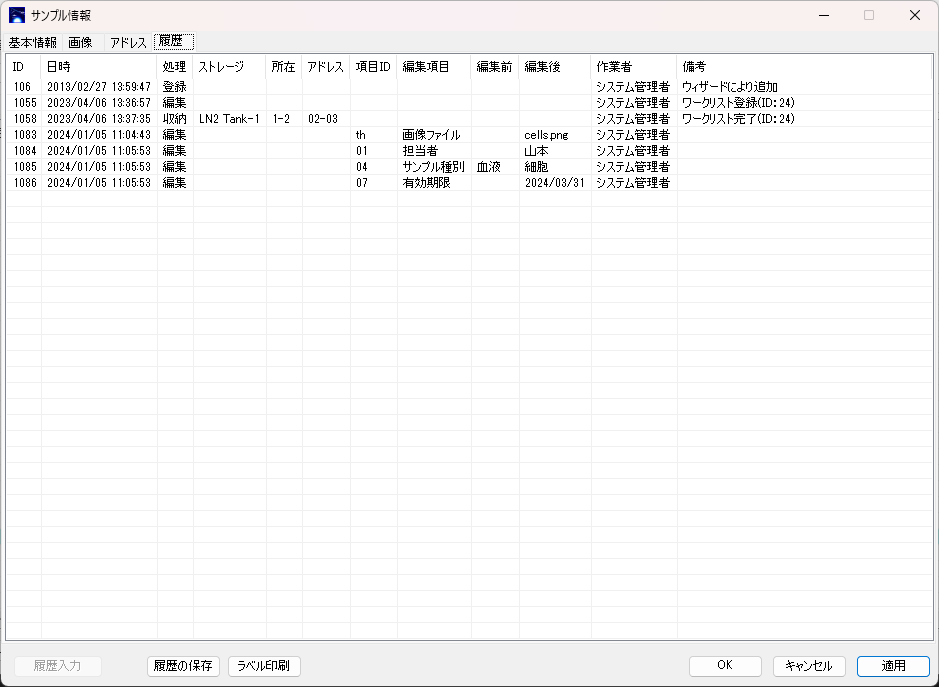Screen dimensions: 939x687
Task: Click the 履歴 tab
Action: (174, 43)
